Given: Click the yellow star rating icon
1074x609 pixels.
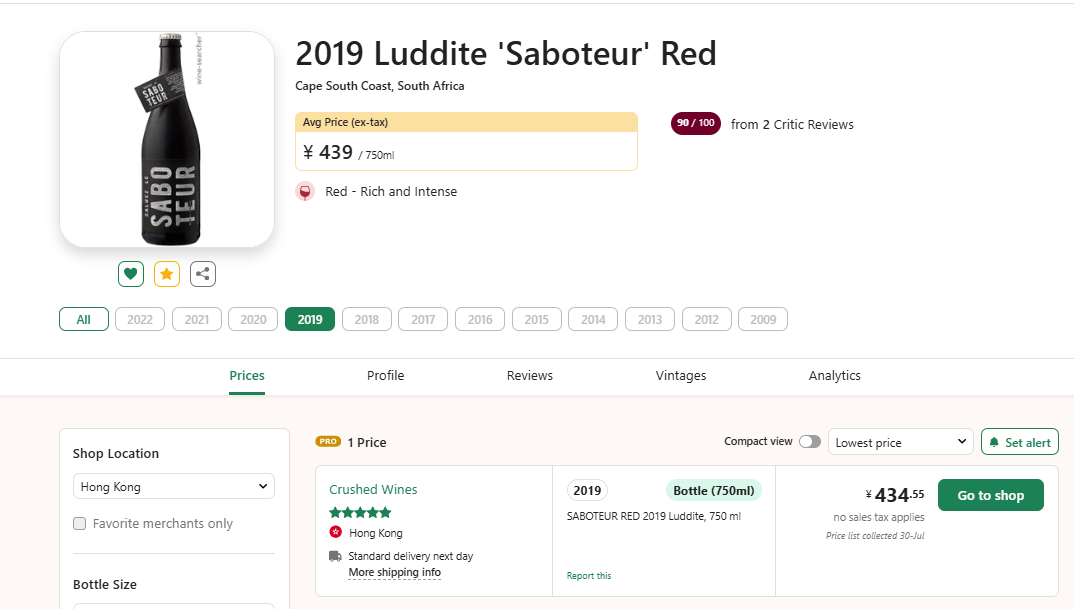Looking at the screenshot, I should pos(167,273).
